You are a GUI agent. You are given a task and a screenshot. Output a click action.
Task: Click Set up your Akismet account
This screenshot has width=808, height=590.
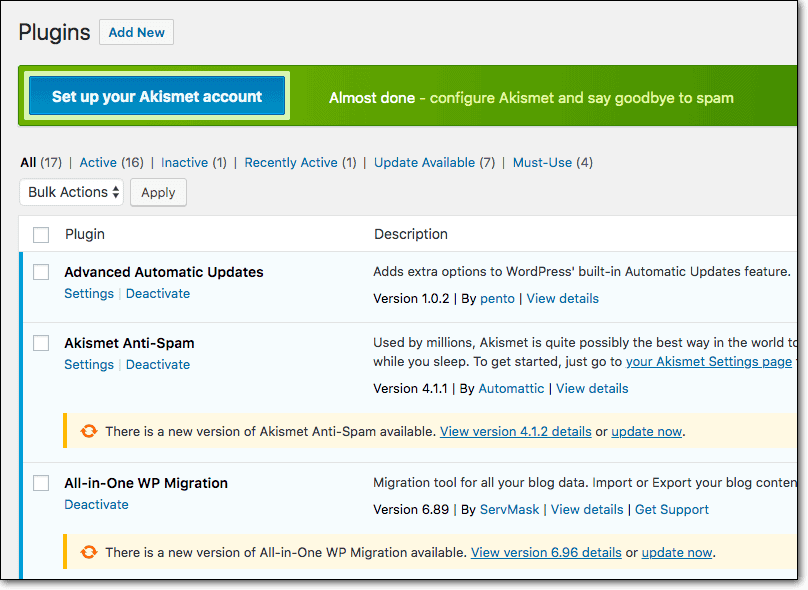click(x=157, y=96)
